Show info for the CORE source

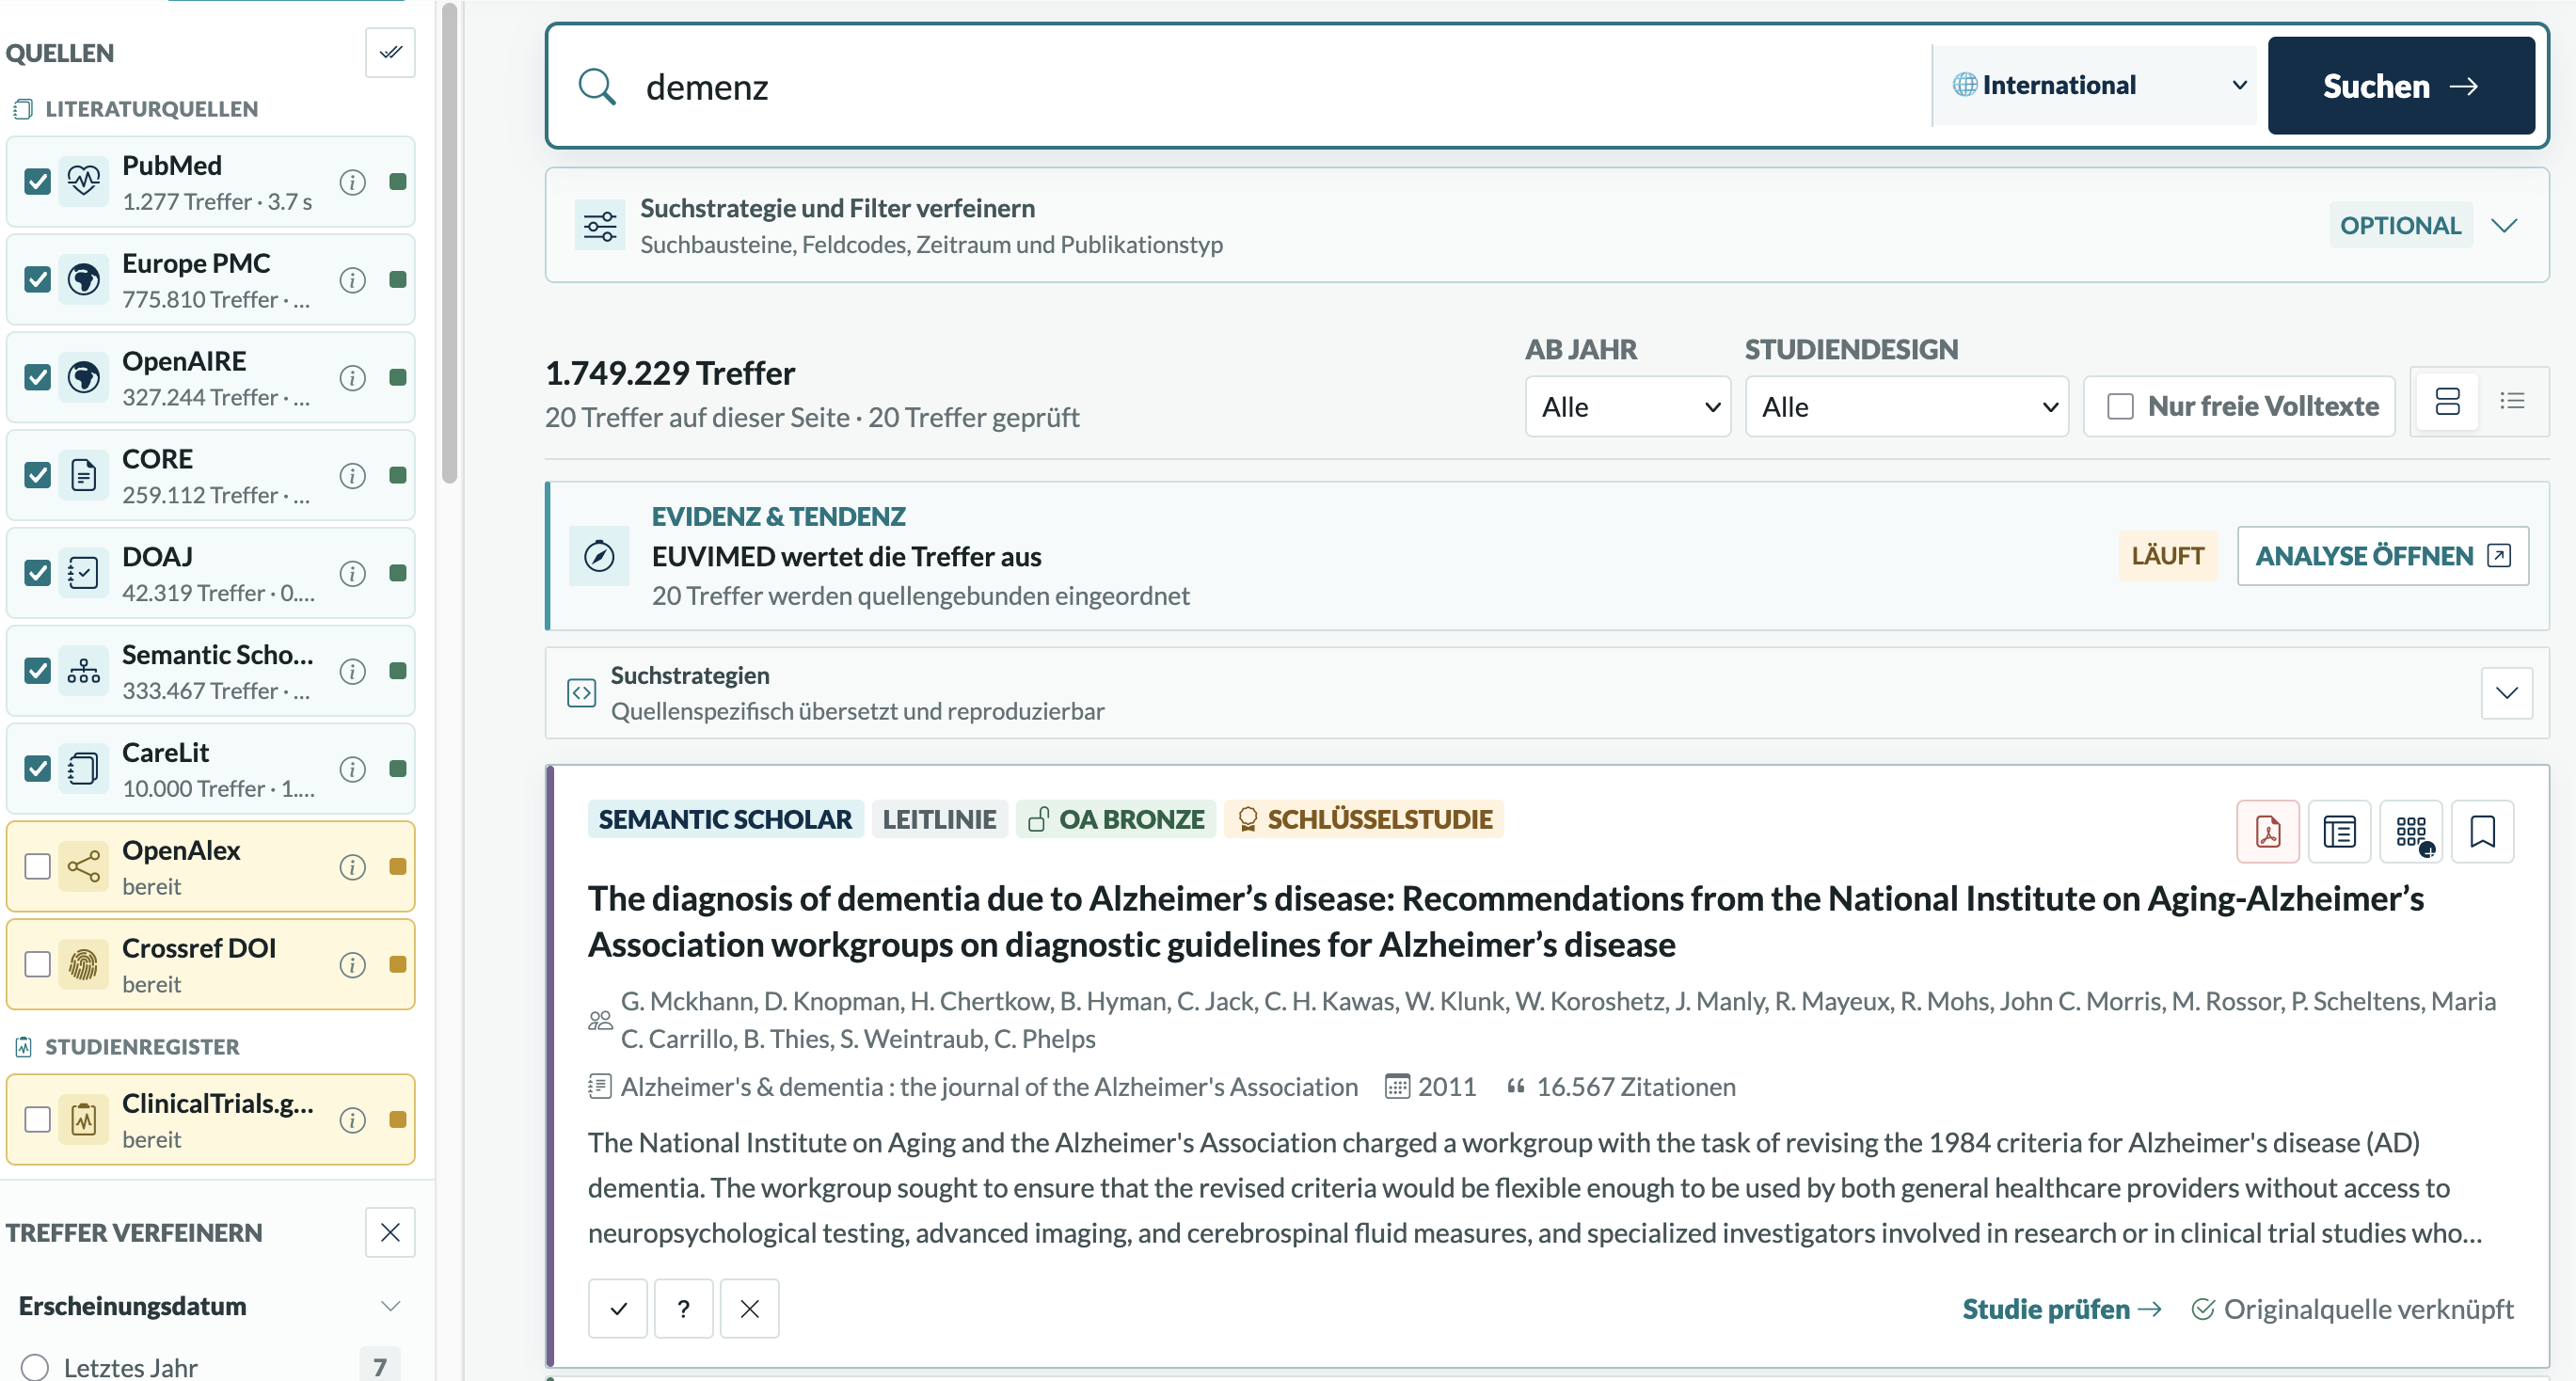pyautogui.click(x=352, y=476)
